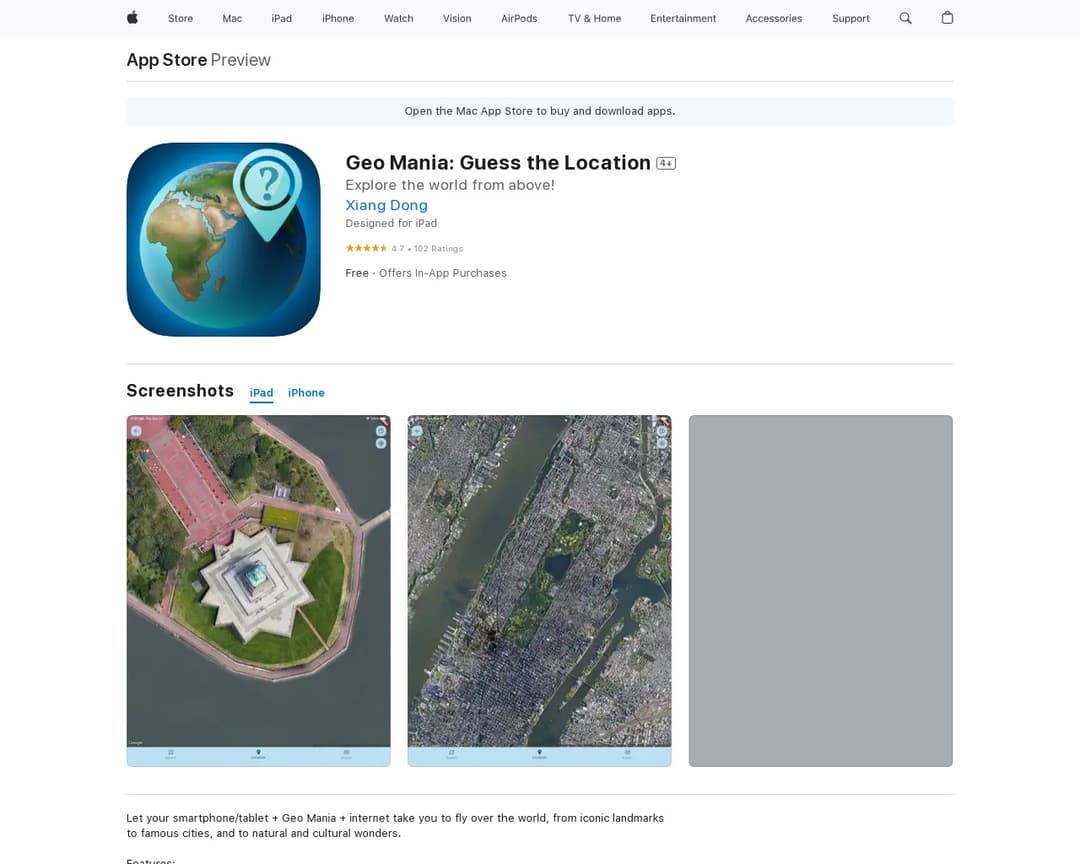This screenshot has height=864, width=1080.
Task: View the gray placeholder screenshot thumbnail
Action: (820, 590)
